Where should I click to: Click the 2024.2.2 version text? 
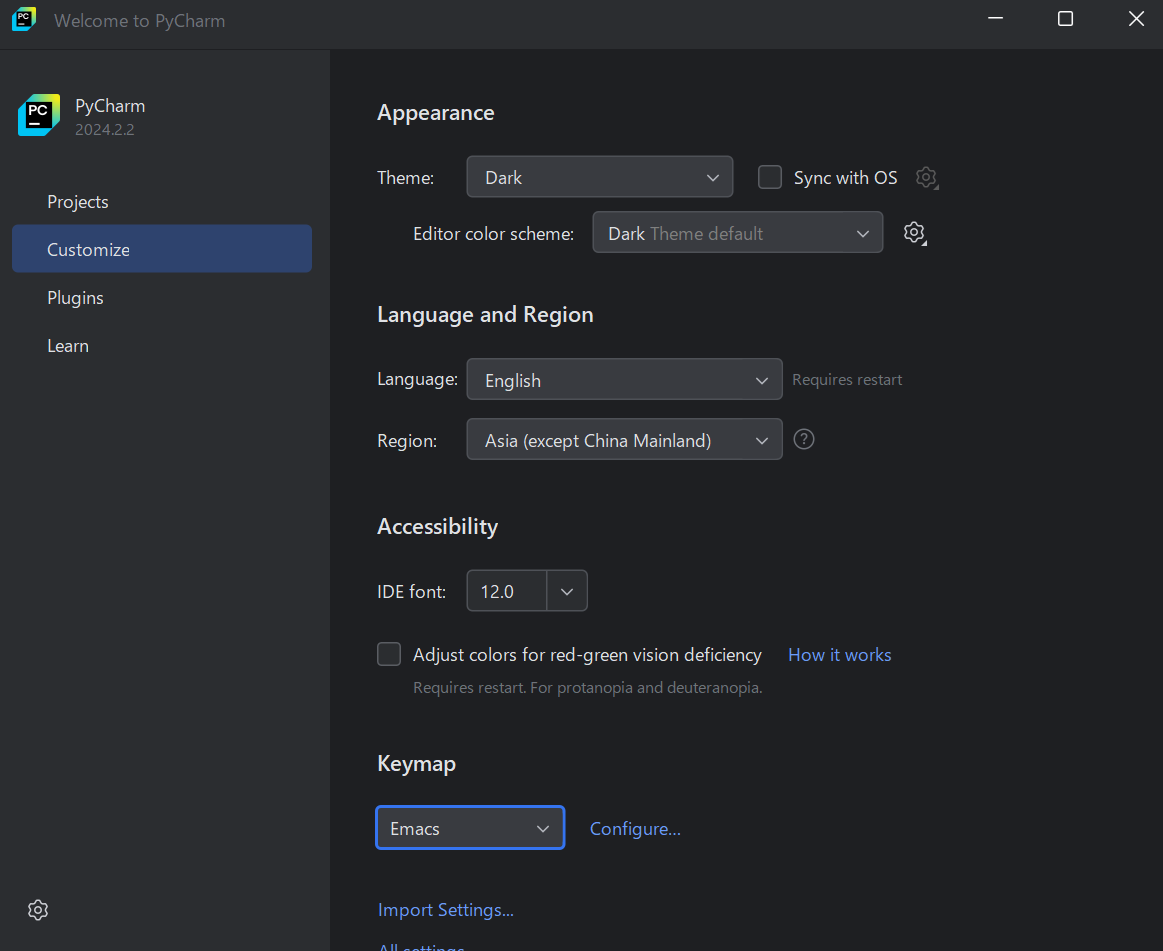[x=105, y=130]
